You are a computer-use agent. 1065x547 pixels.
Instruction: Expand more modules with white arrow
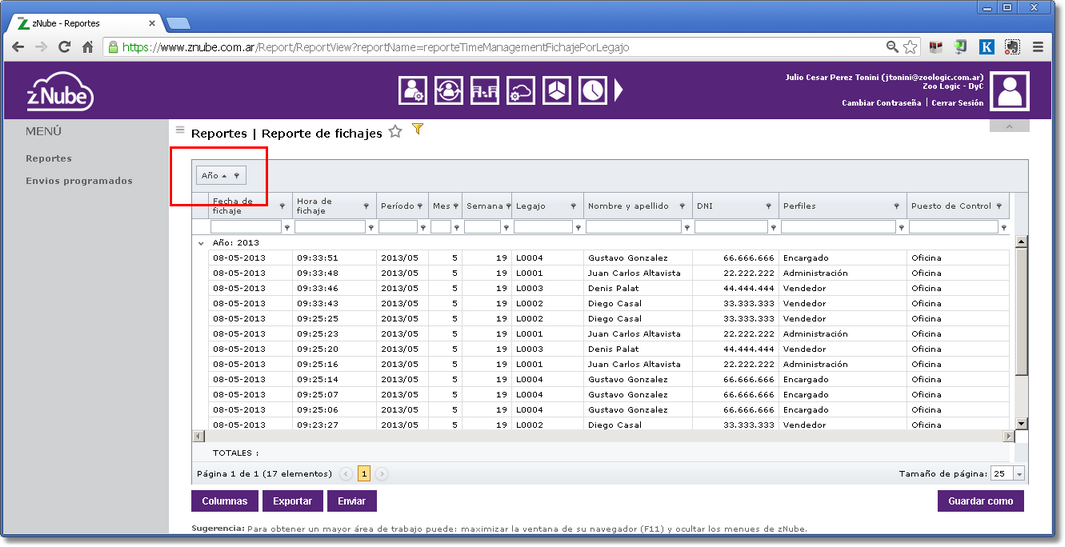[618, 90]
